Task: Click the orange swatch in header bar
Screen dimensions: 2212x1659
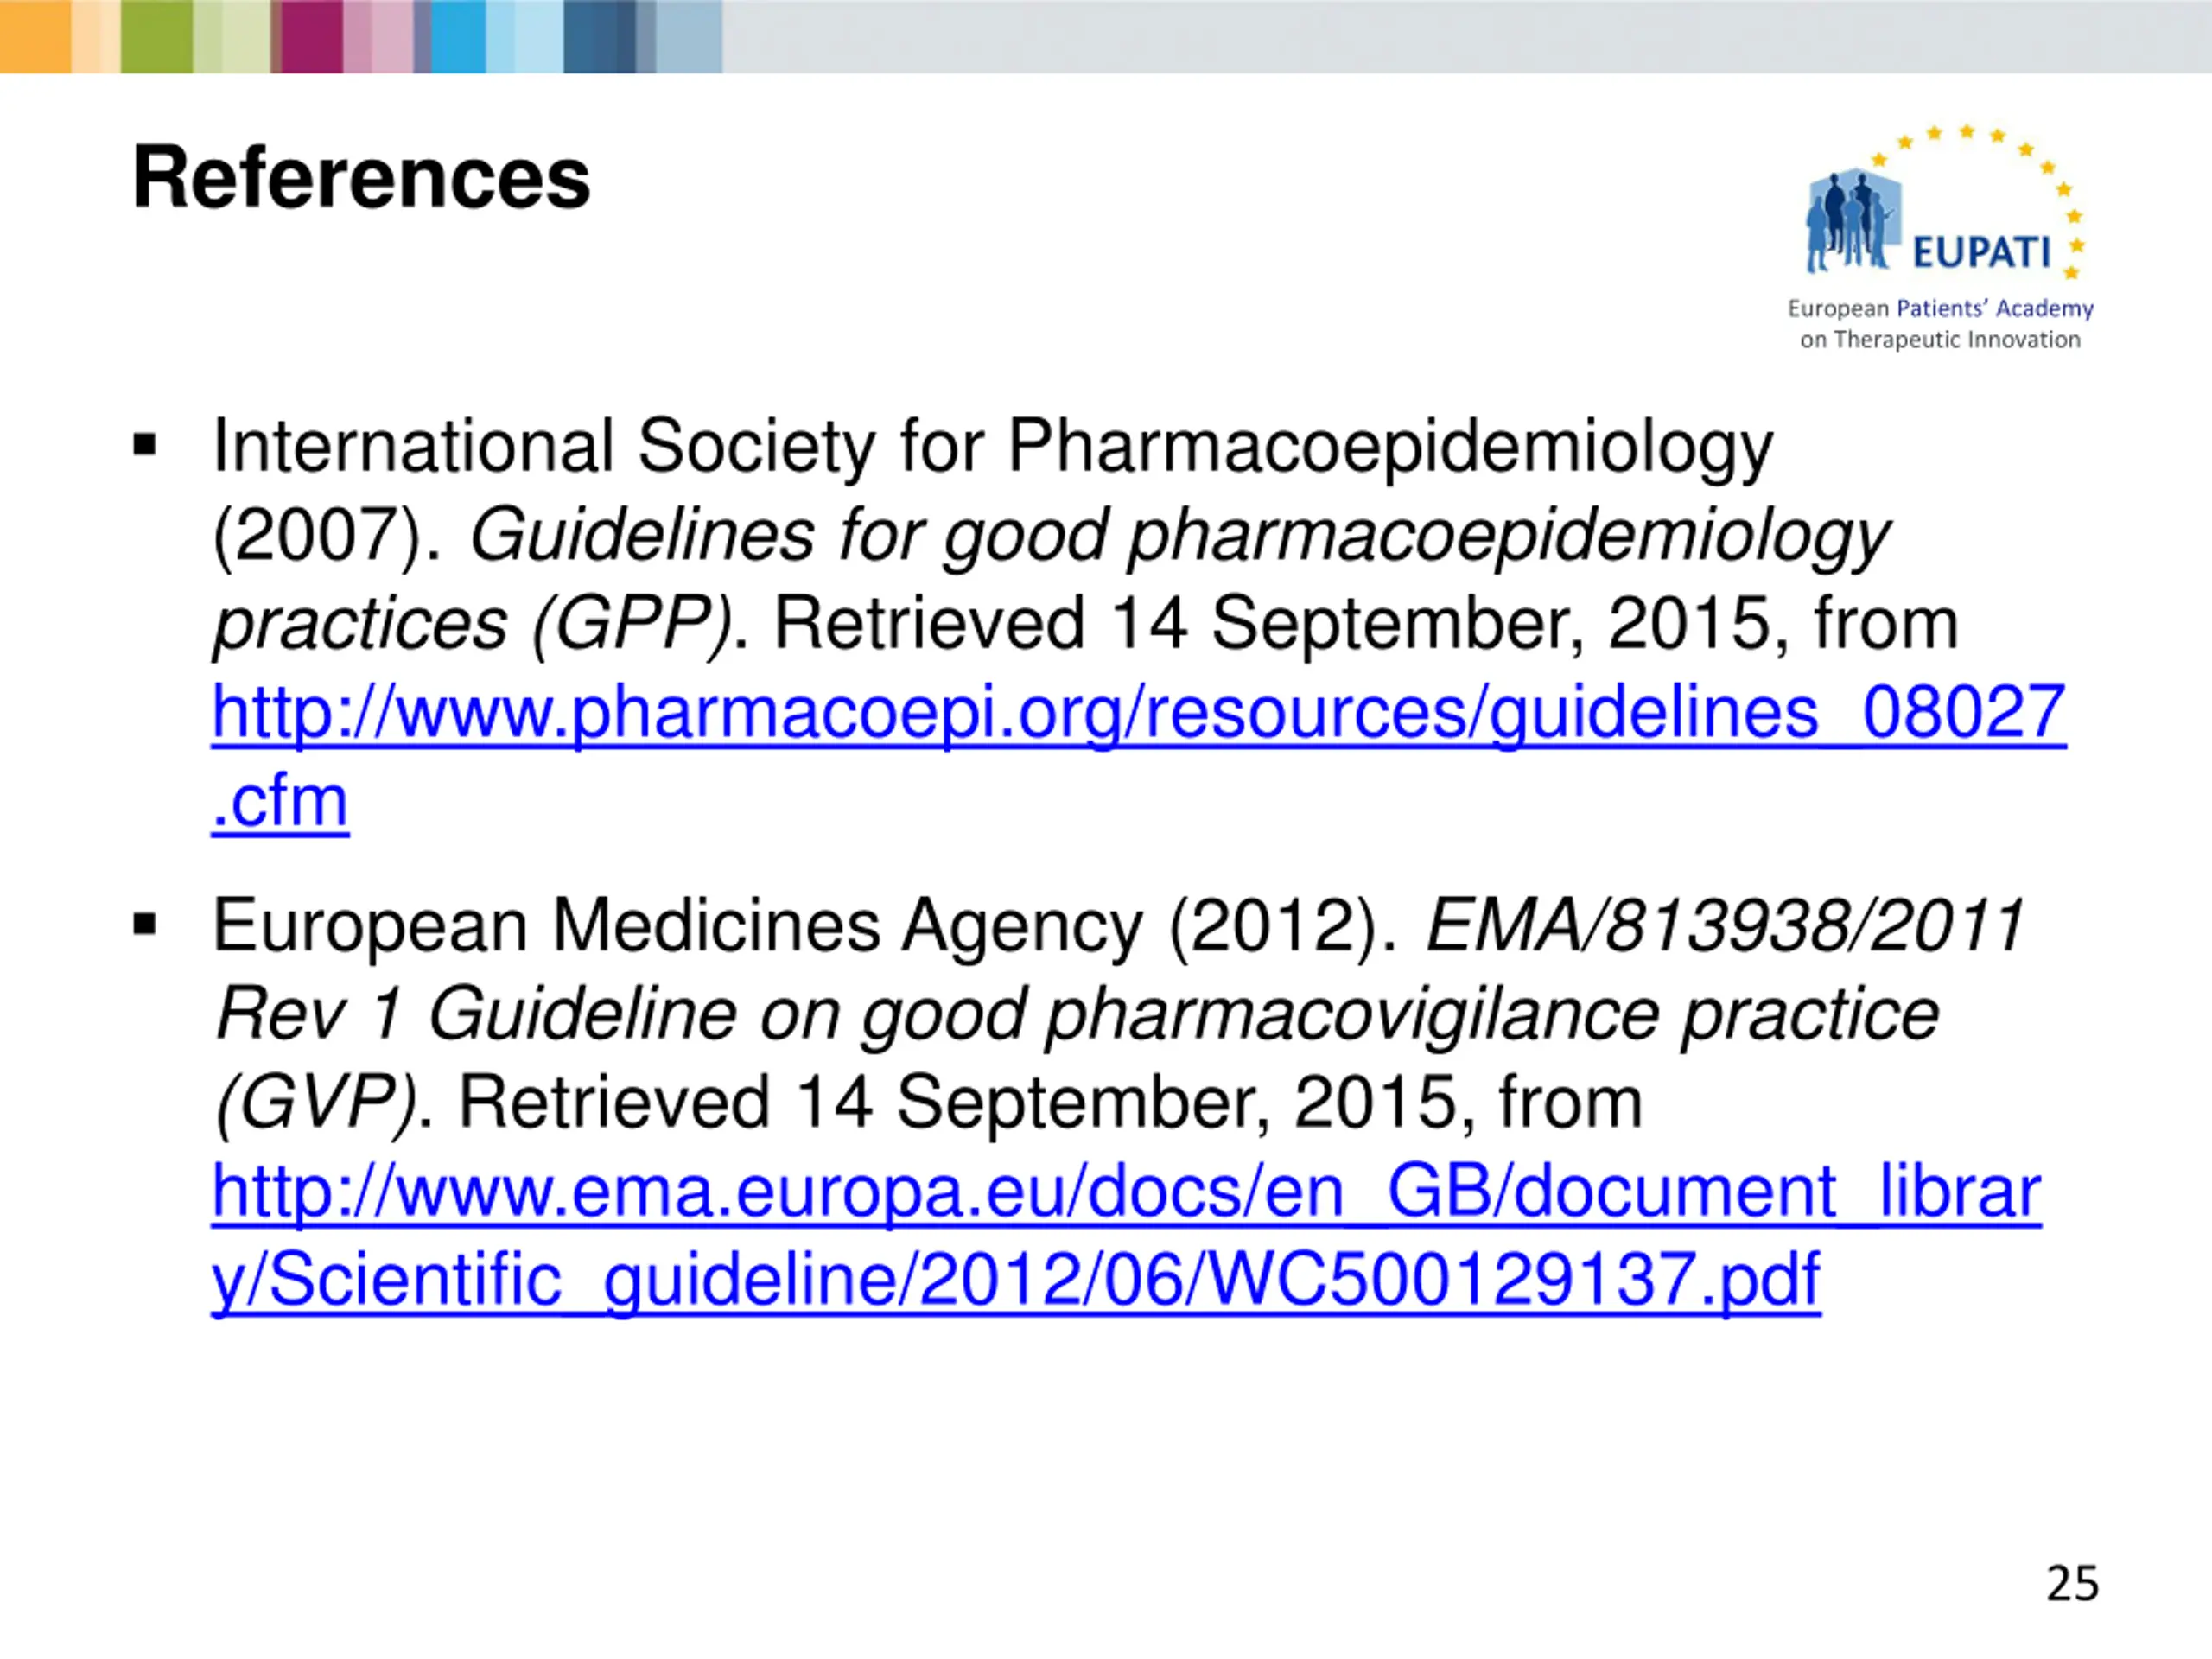Action: [35, 36]
